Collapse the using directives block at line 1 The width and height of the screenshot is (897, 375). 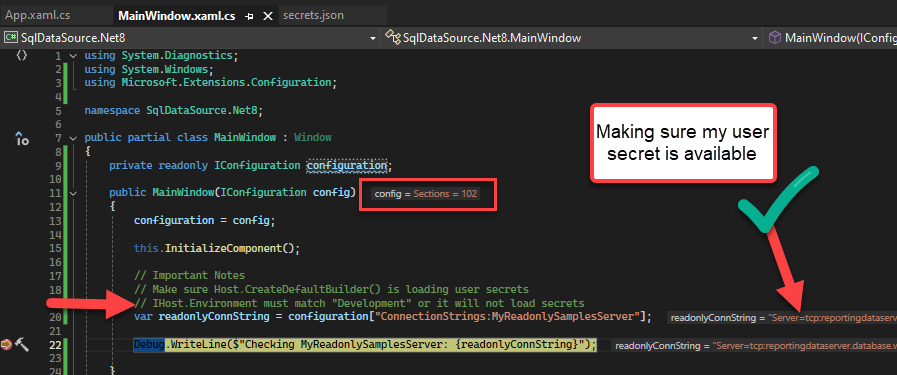click(73, 56)
